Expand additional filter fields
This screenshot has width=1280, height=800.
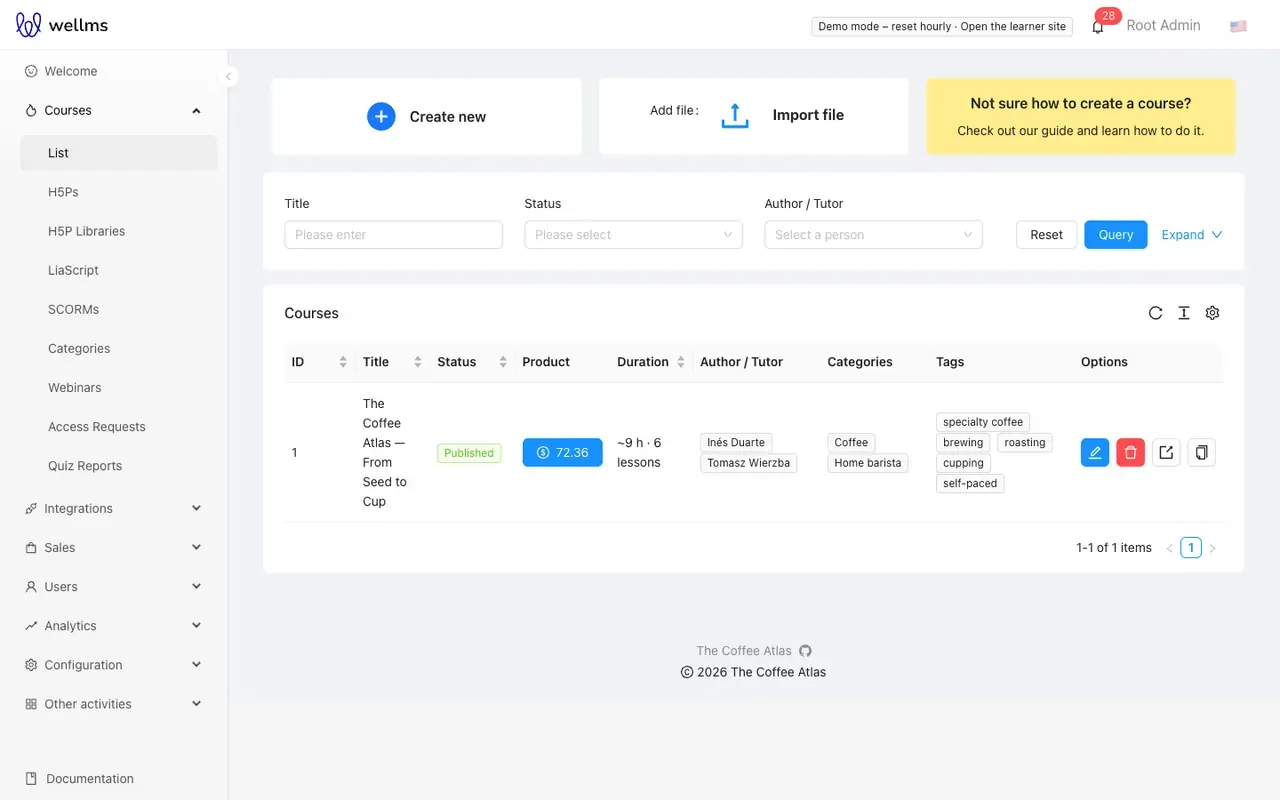1192,235
